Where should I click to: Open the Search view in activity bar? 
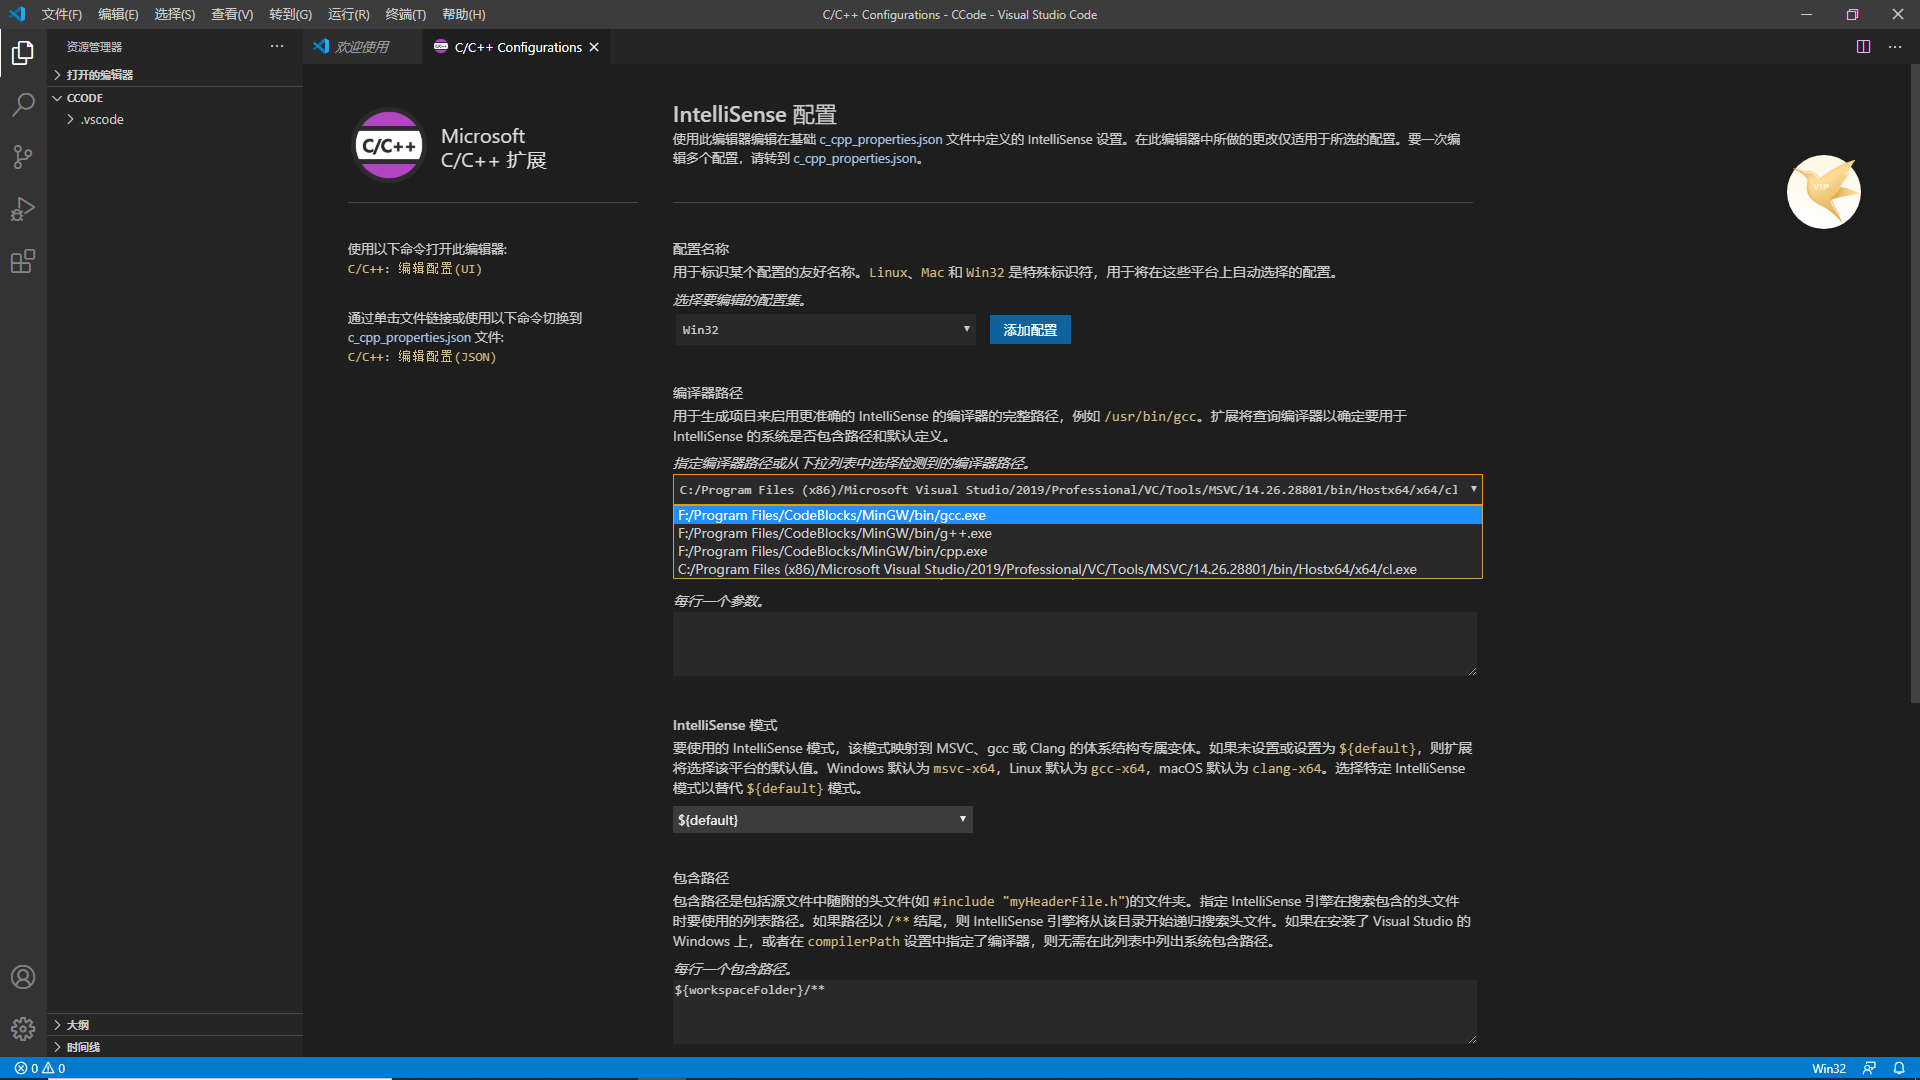click(23, 105)
